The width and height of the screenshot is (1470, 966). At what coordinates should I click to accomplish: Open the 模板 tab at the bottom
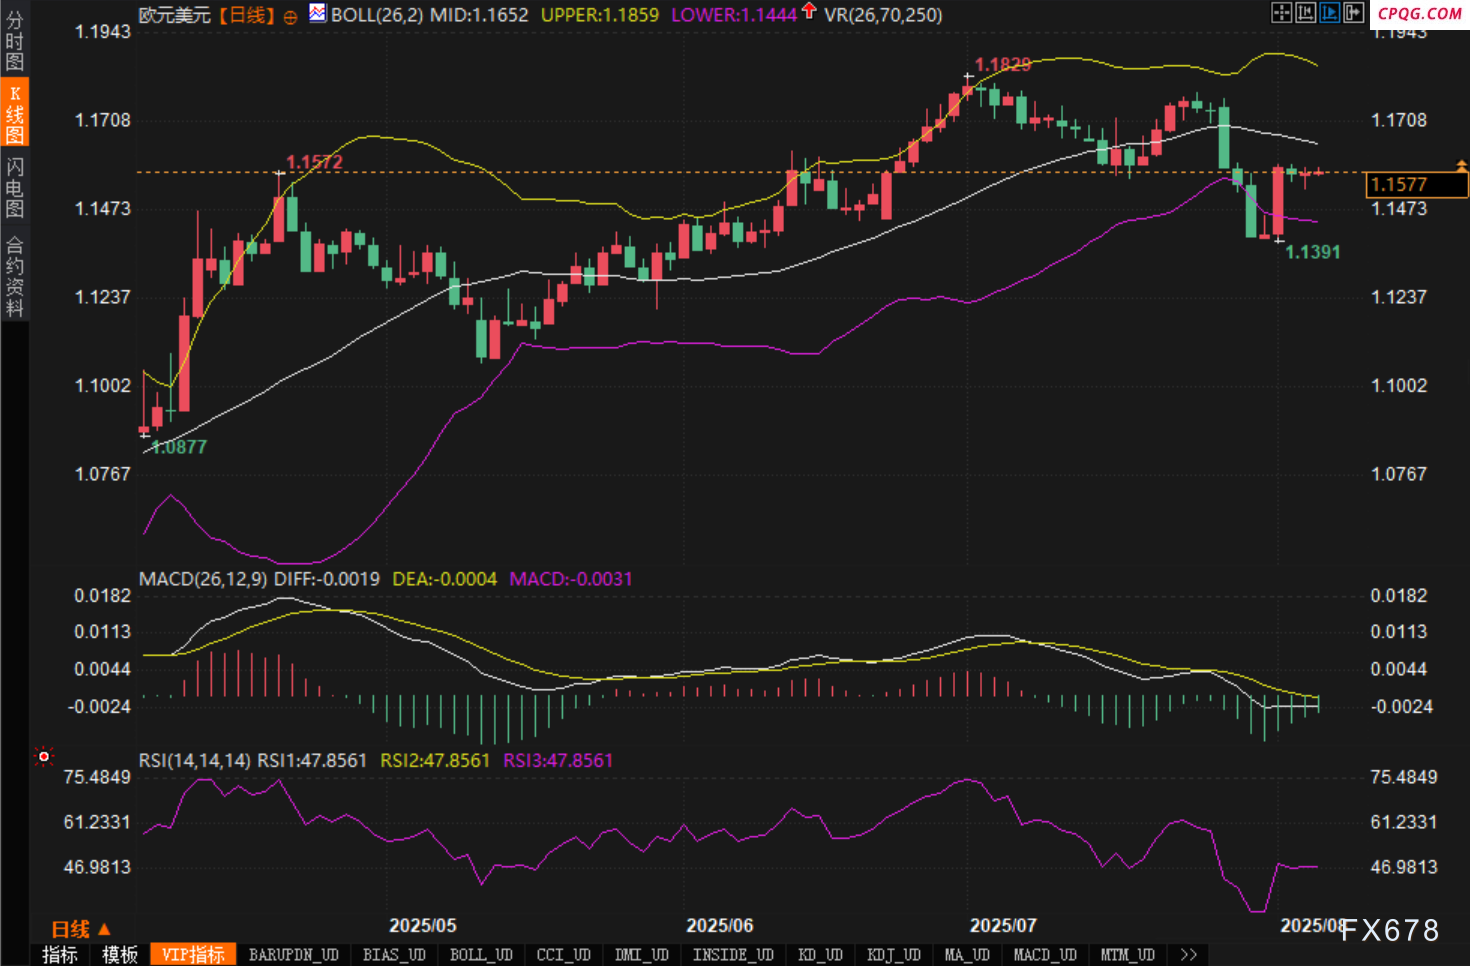click(x=120, y=955)
